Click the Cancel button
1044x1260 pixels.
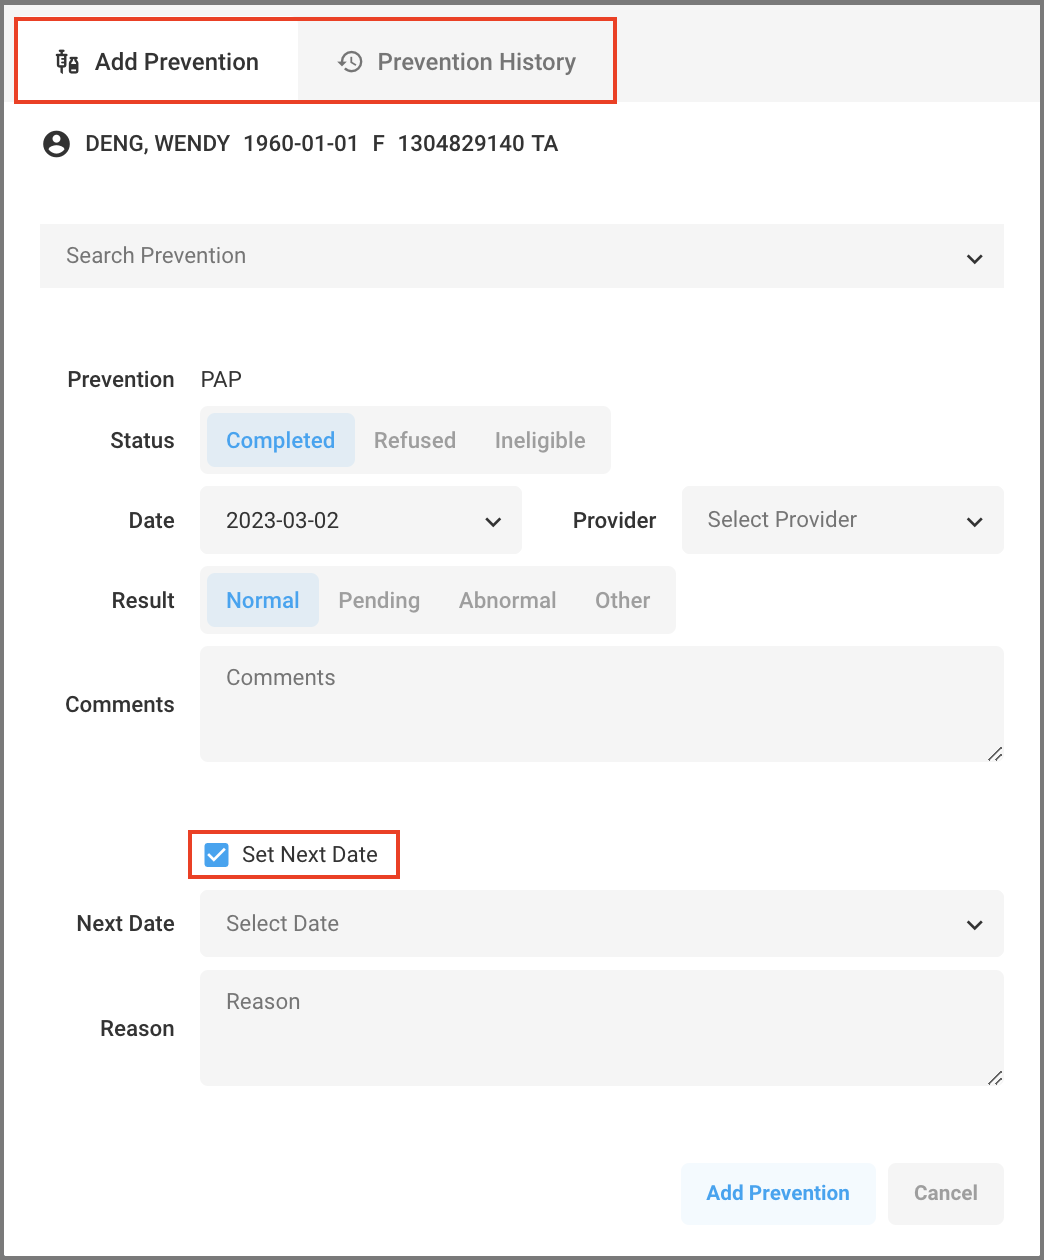pyautogui.click(x=946, y=1193)
